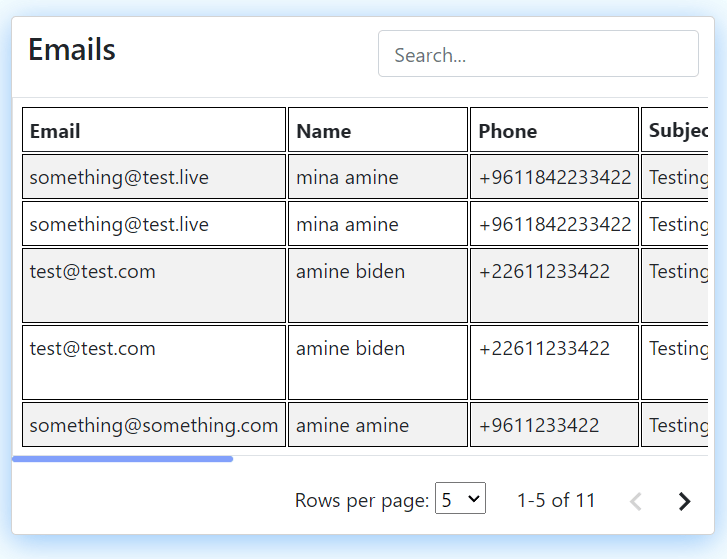The image size is (727, 559).
Task: Click the Rows per page label
Action: click(362, 501)
